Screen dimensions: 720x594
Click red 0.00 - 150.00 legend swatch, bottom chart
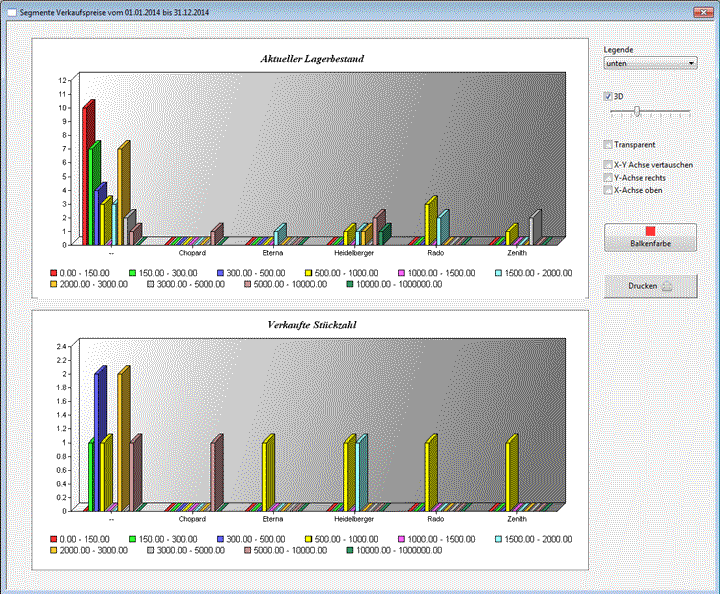point(54,539)
